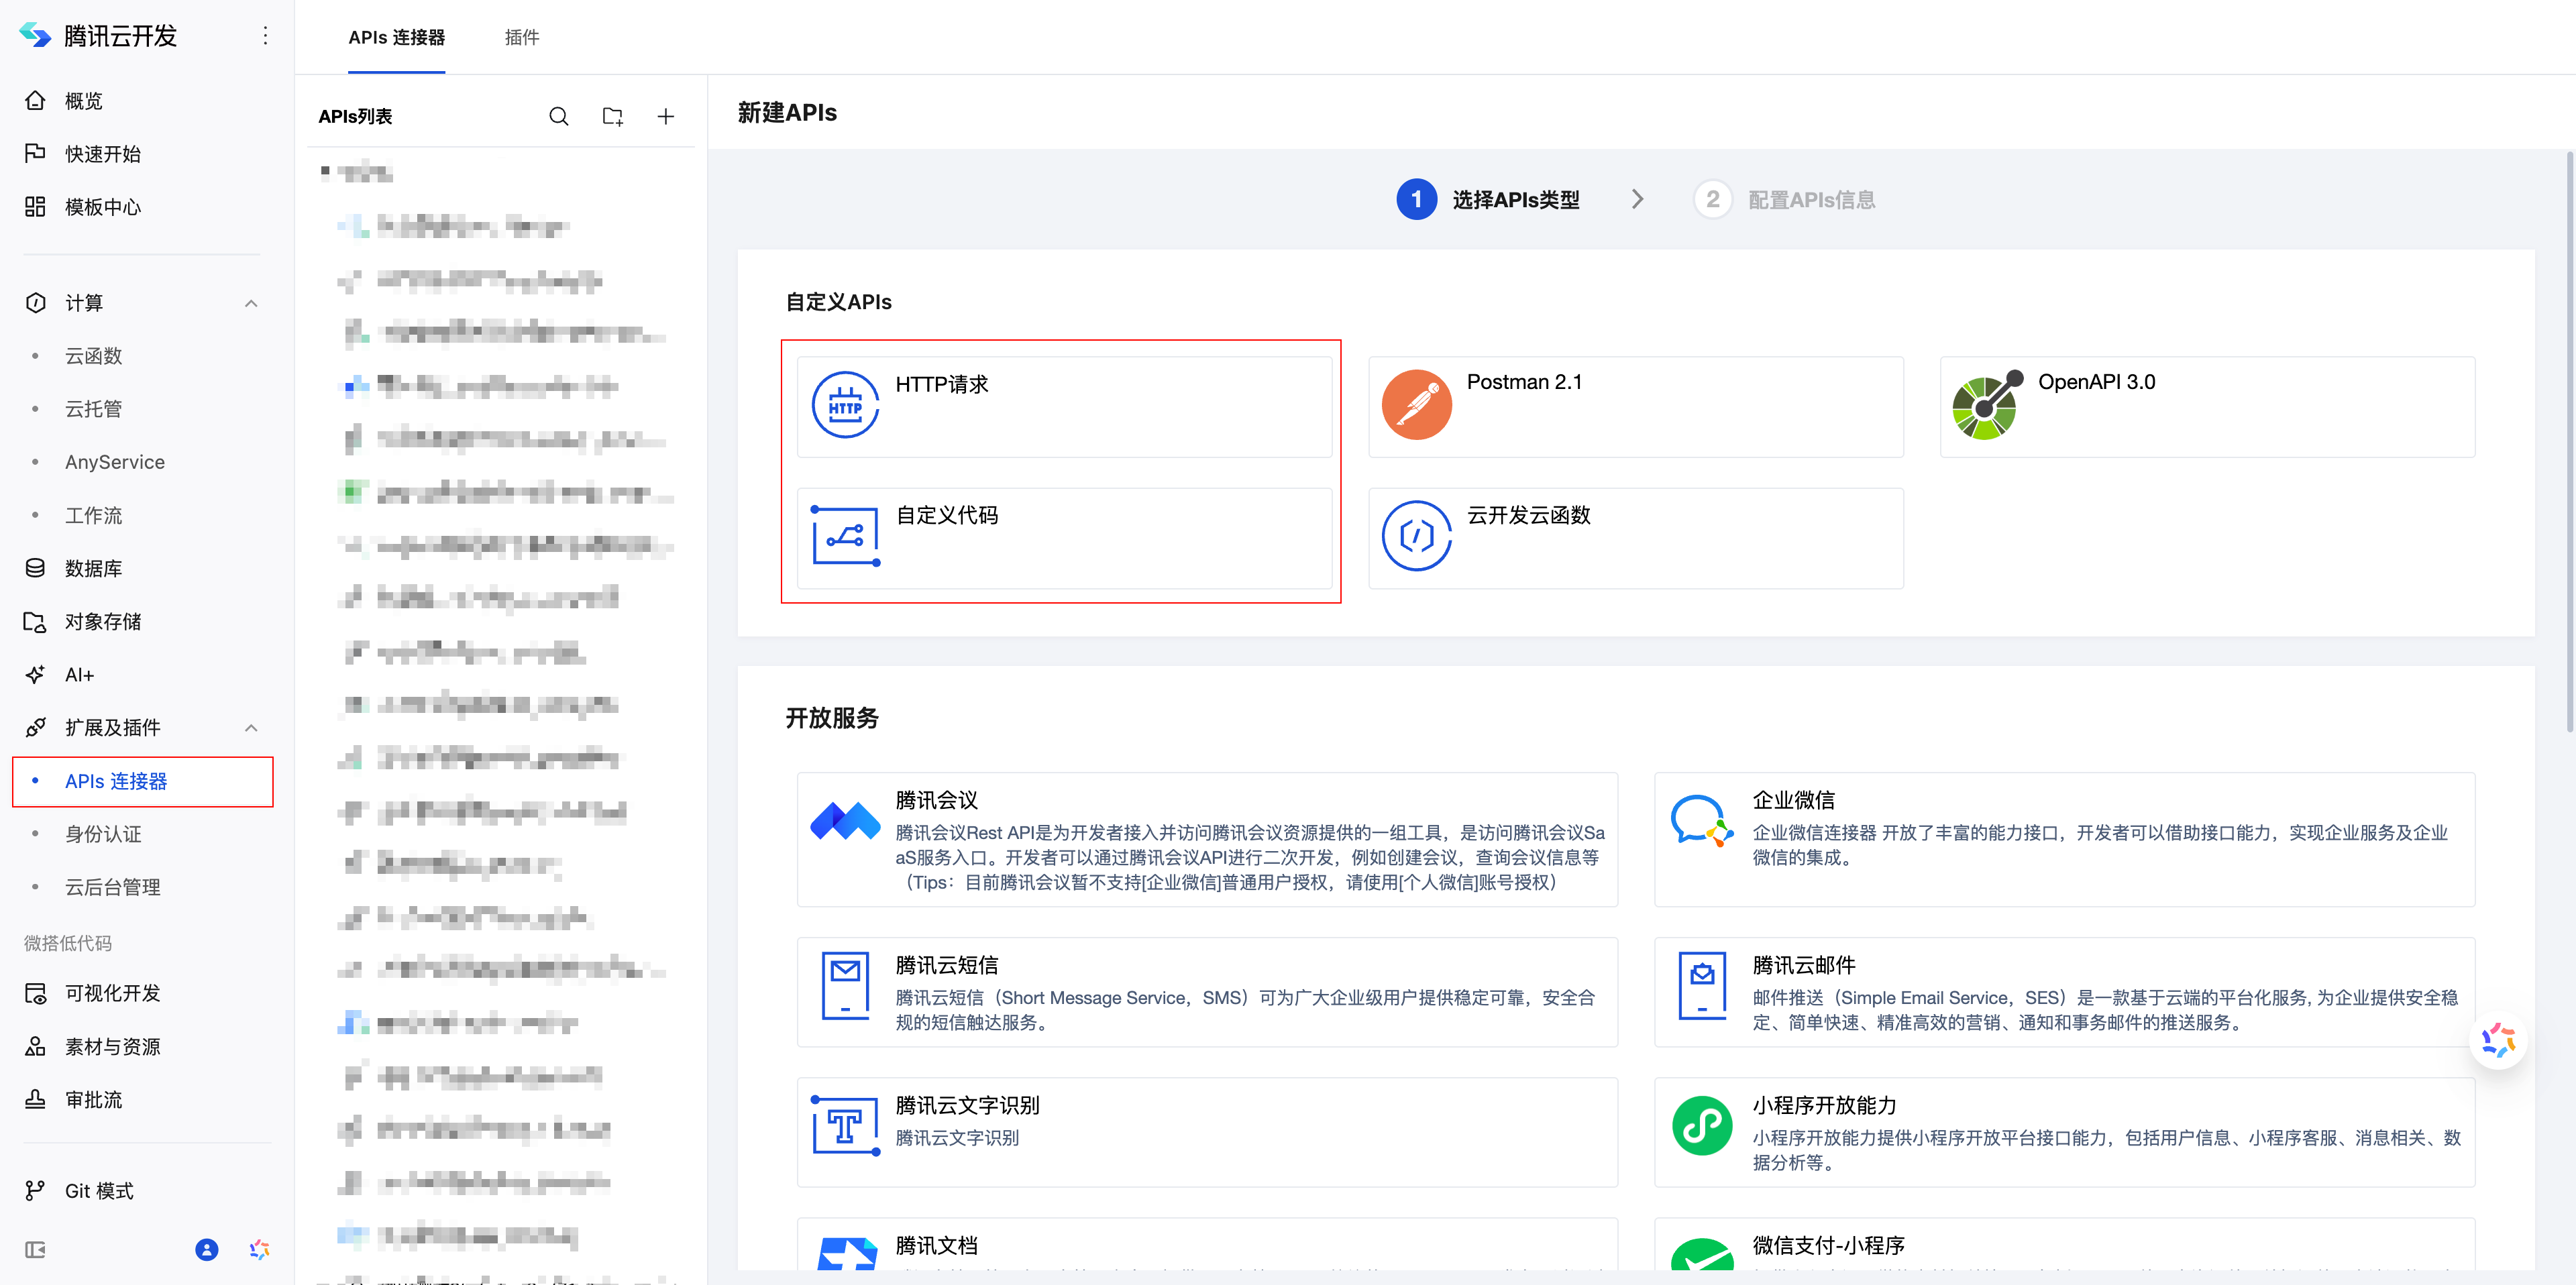Click the colorful AI assistant icon in sidebar footer
This screenshot has width=2576, height=1285.
tap(260, 1249)
